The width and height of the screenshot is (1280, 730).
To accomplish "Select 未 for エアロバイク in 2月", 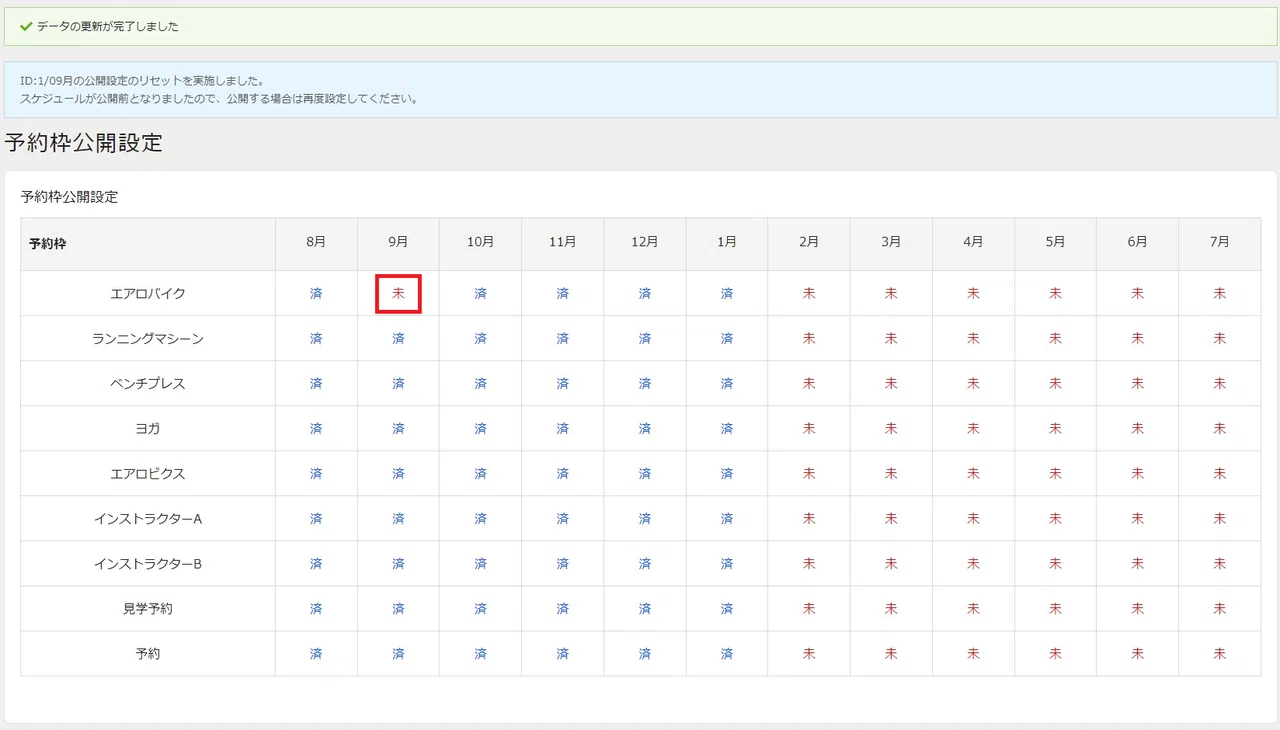I will (809, 294).
